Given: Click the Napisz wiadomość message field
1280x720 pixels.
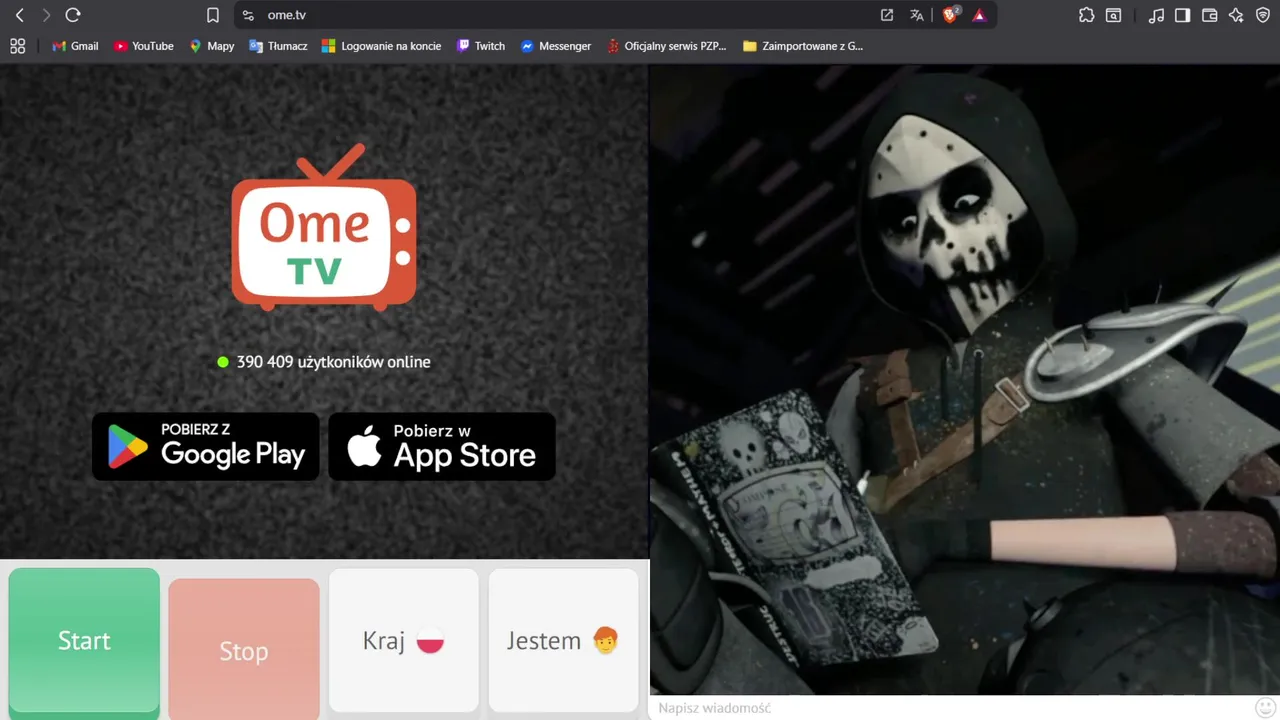Looking at the screenshot, I should [950, 708].
